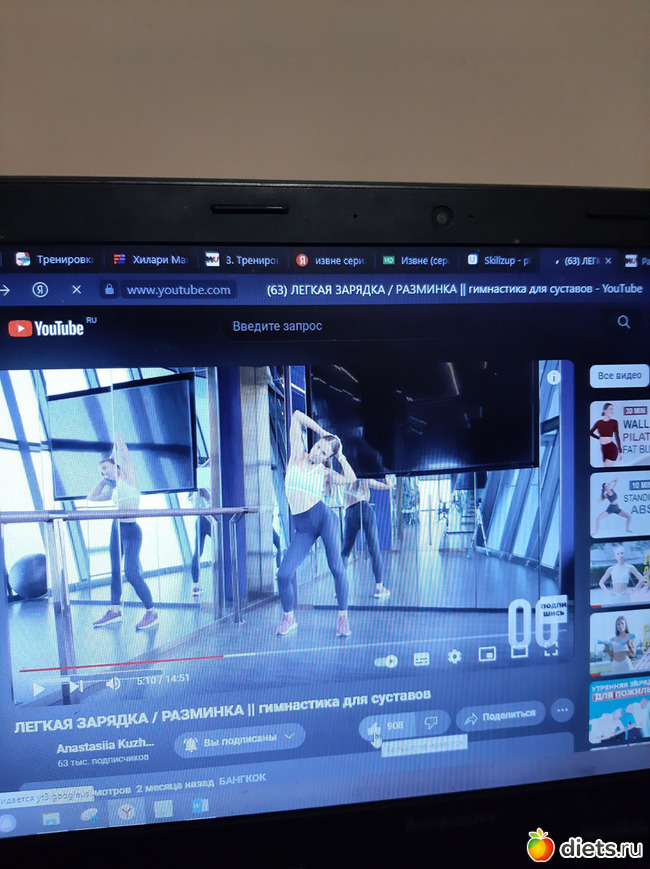Toggle the autoplay switch
This screenshot has height=869, width=650.
point(386,661)
